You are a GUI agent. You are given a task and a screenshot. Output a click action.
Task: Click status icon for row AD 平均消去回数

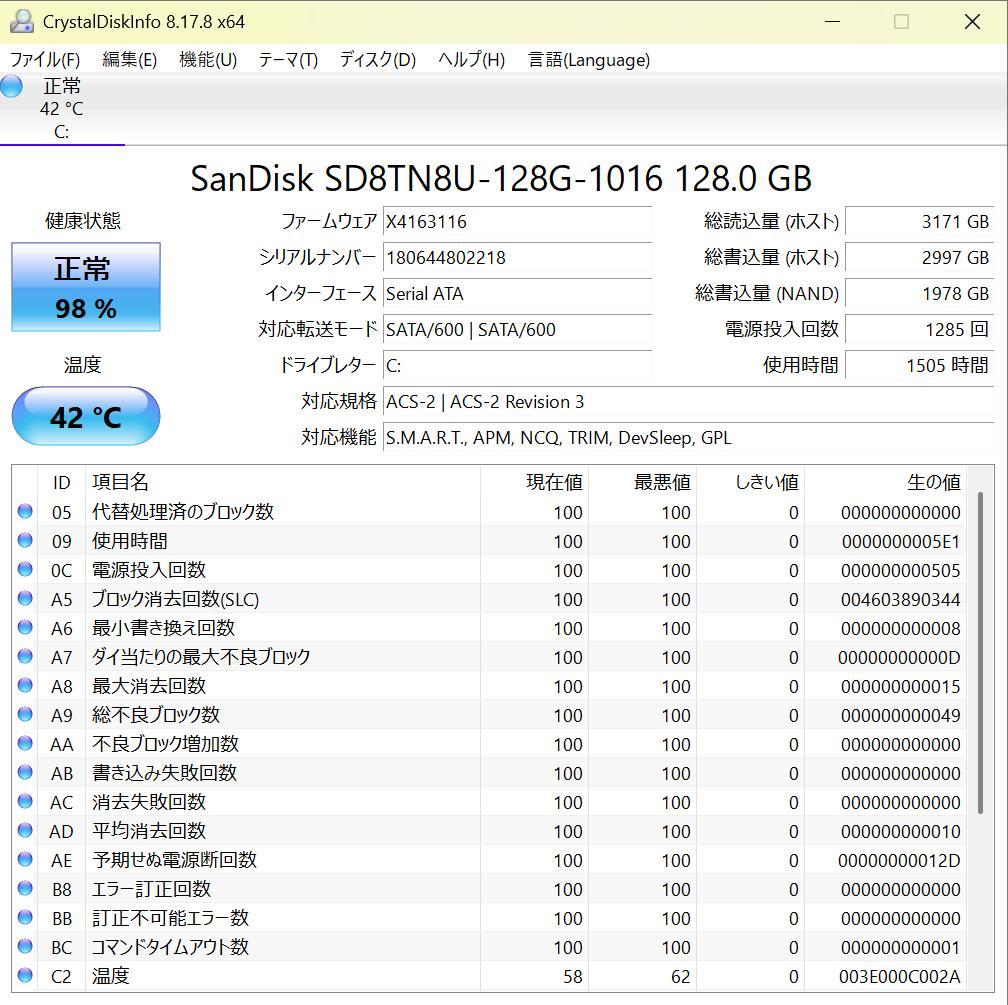point(25,830)
